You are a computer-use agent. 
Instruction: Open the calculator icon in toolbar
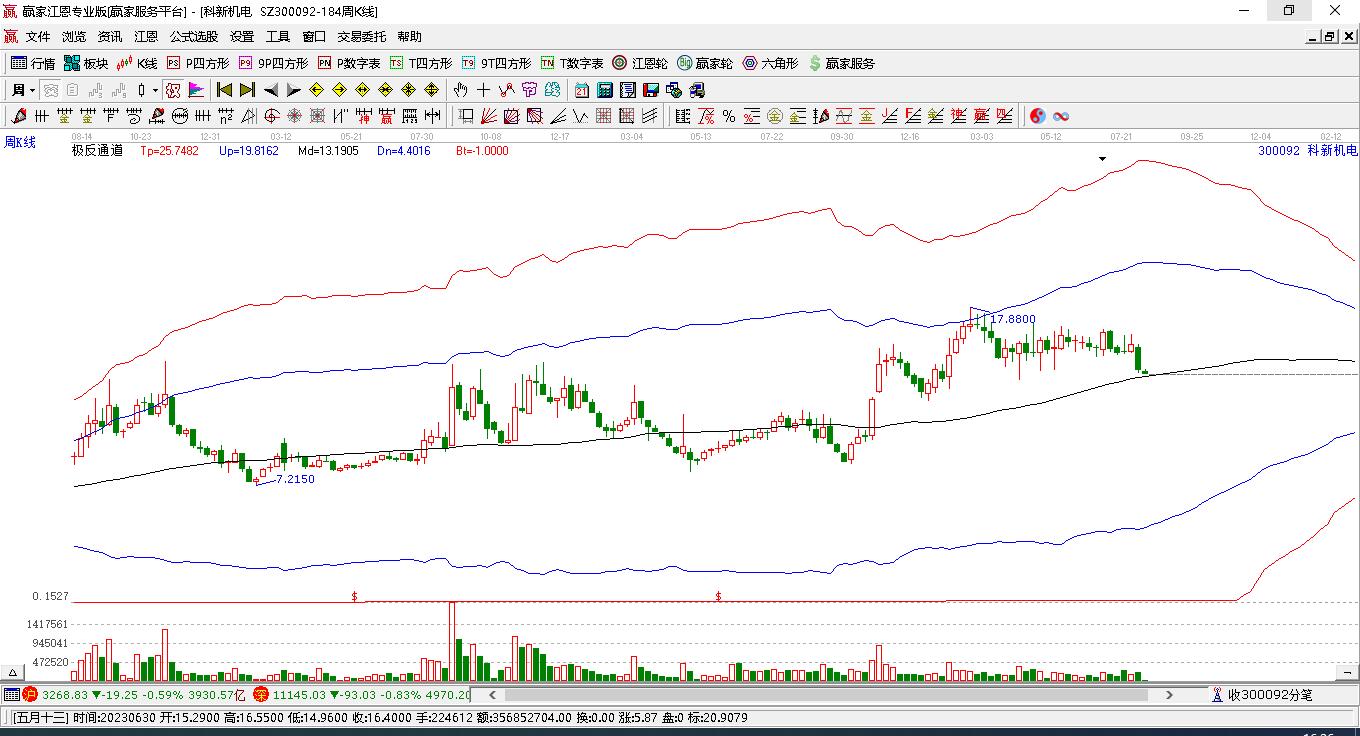(x=604, y=90)
